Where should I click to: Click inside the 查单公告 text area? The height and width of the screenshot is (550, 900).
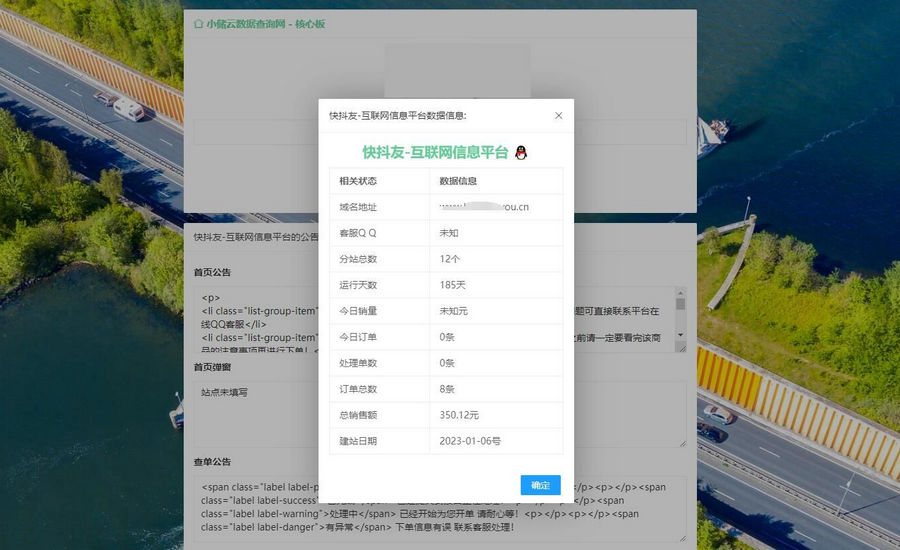(x=250, y=508)
